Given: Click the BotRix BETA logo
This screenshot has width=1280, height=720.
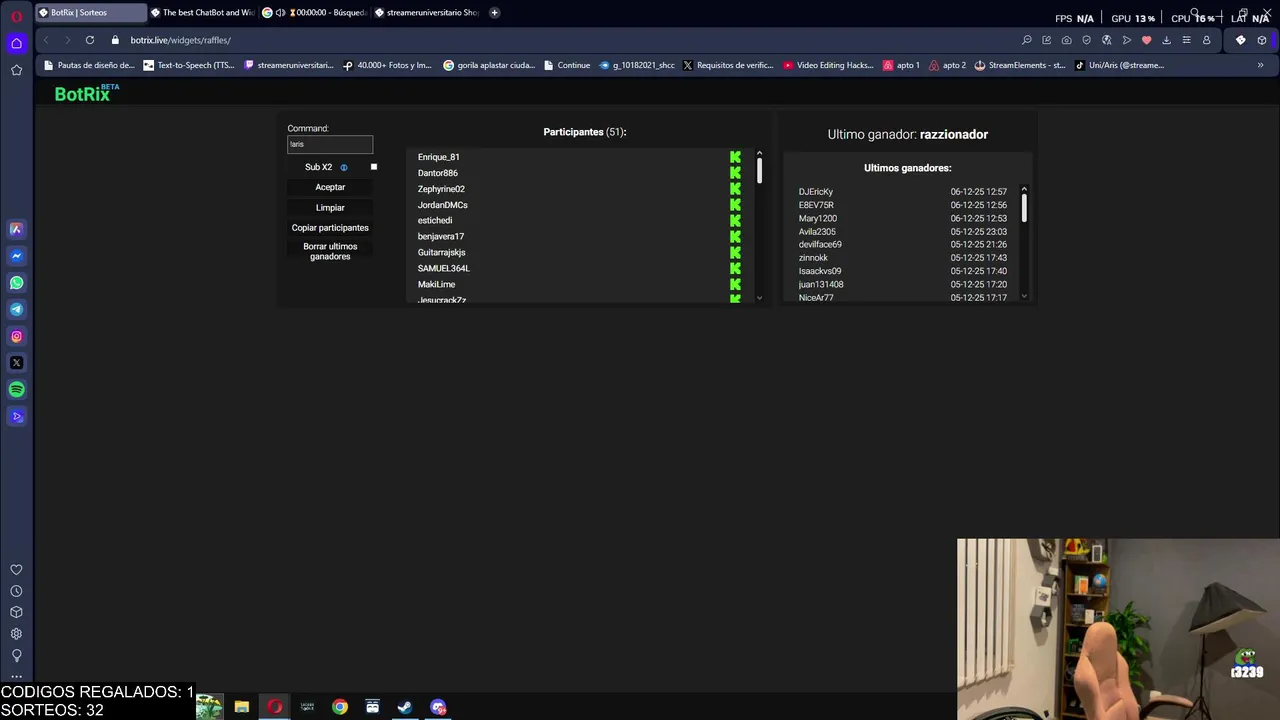Looking at the screenshot, I should coord(86,93).
